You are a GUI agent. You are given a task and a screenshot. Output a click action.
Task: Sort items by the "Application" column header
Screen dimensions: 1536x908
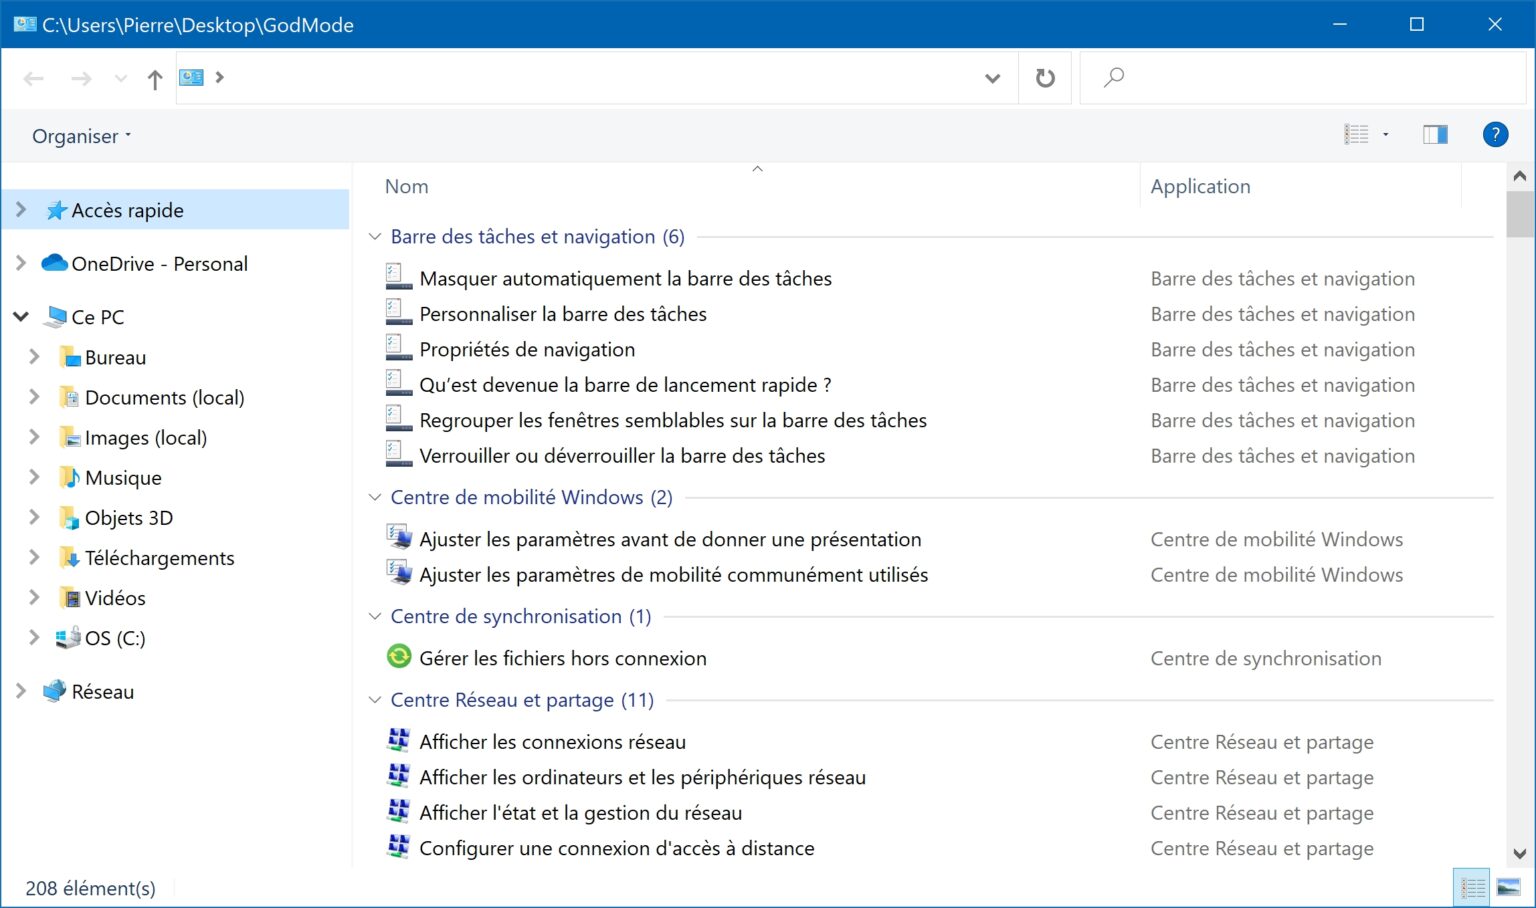[1200, 186]
